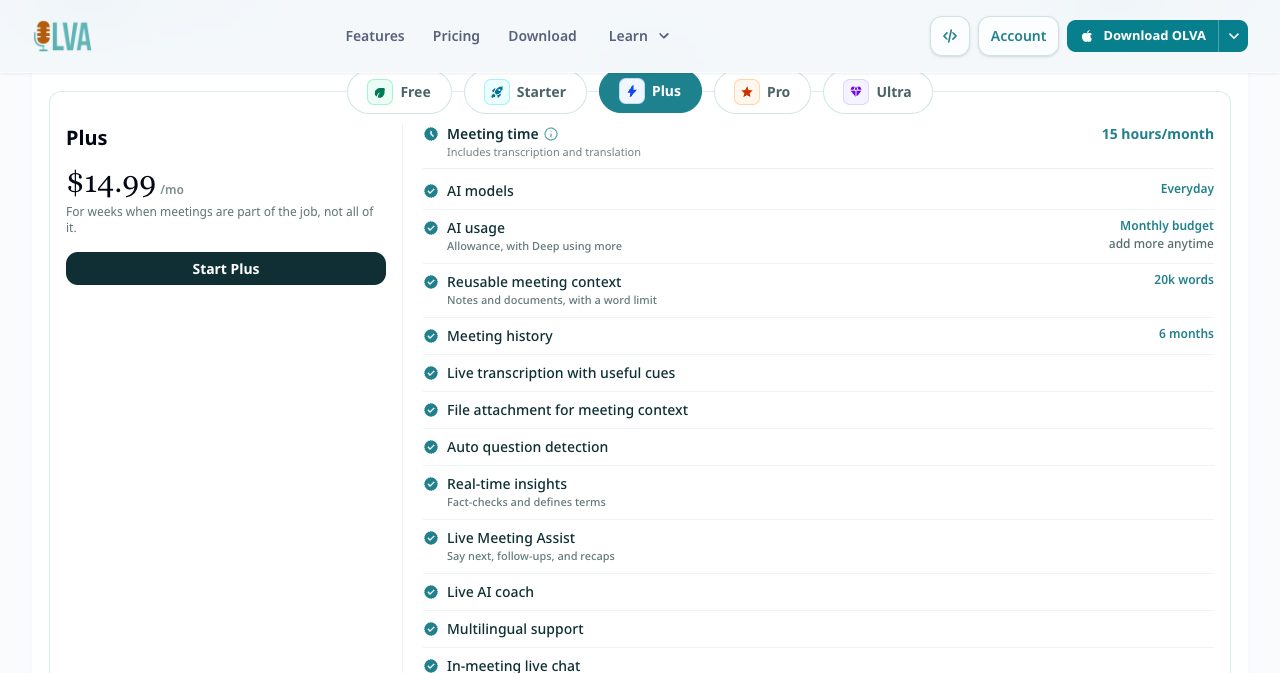Click the OLVA microphone logo
The width and height of the screenshot is (1280, 673).
pyautogui.click(x=62, y=36)
